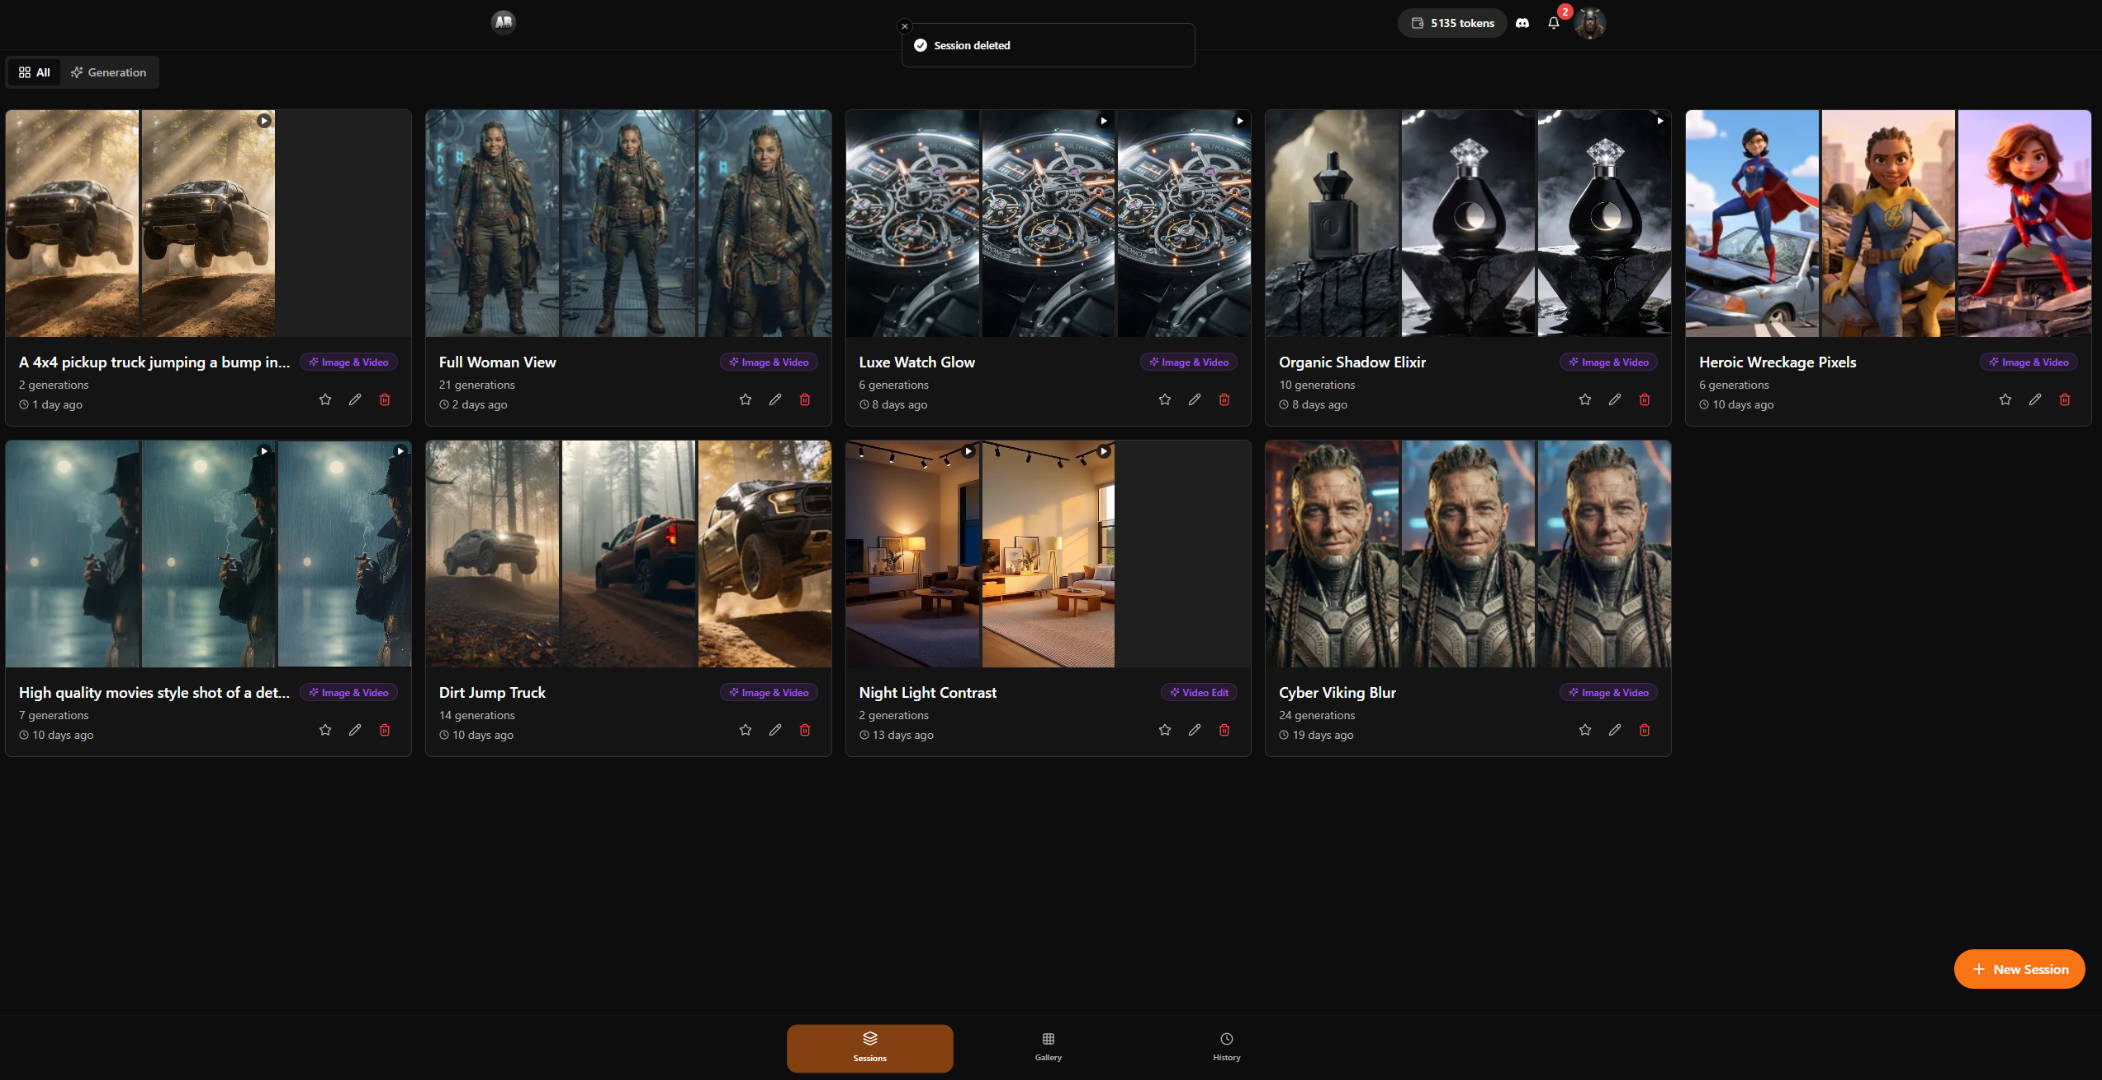The width and height of the screenshot is (2102, 1080).
Task: Open the Discord icon in the header
Action: [x=1522, y=23]
